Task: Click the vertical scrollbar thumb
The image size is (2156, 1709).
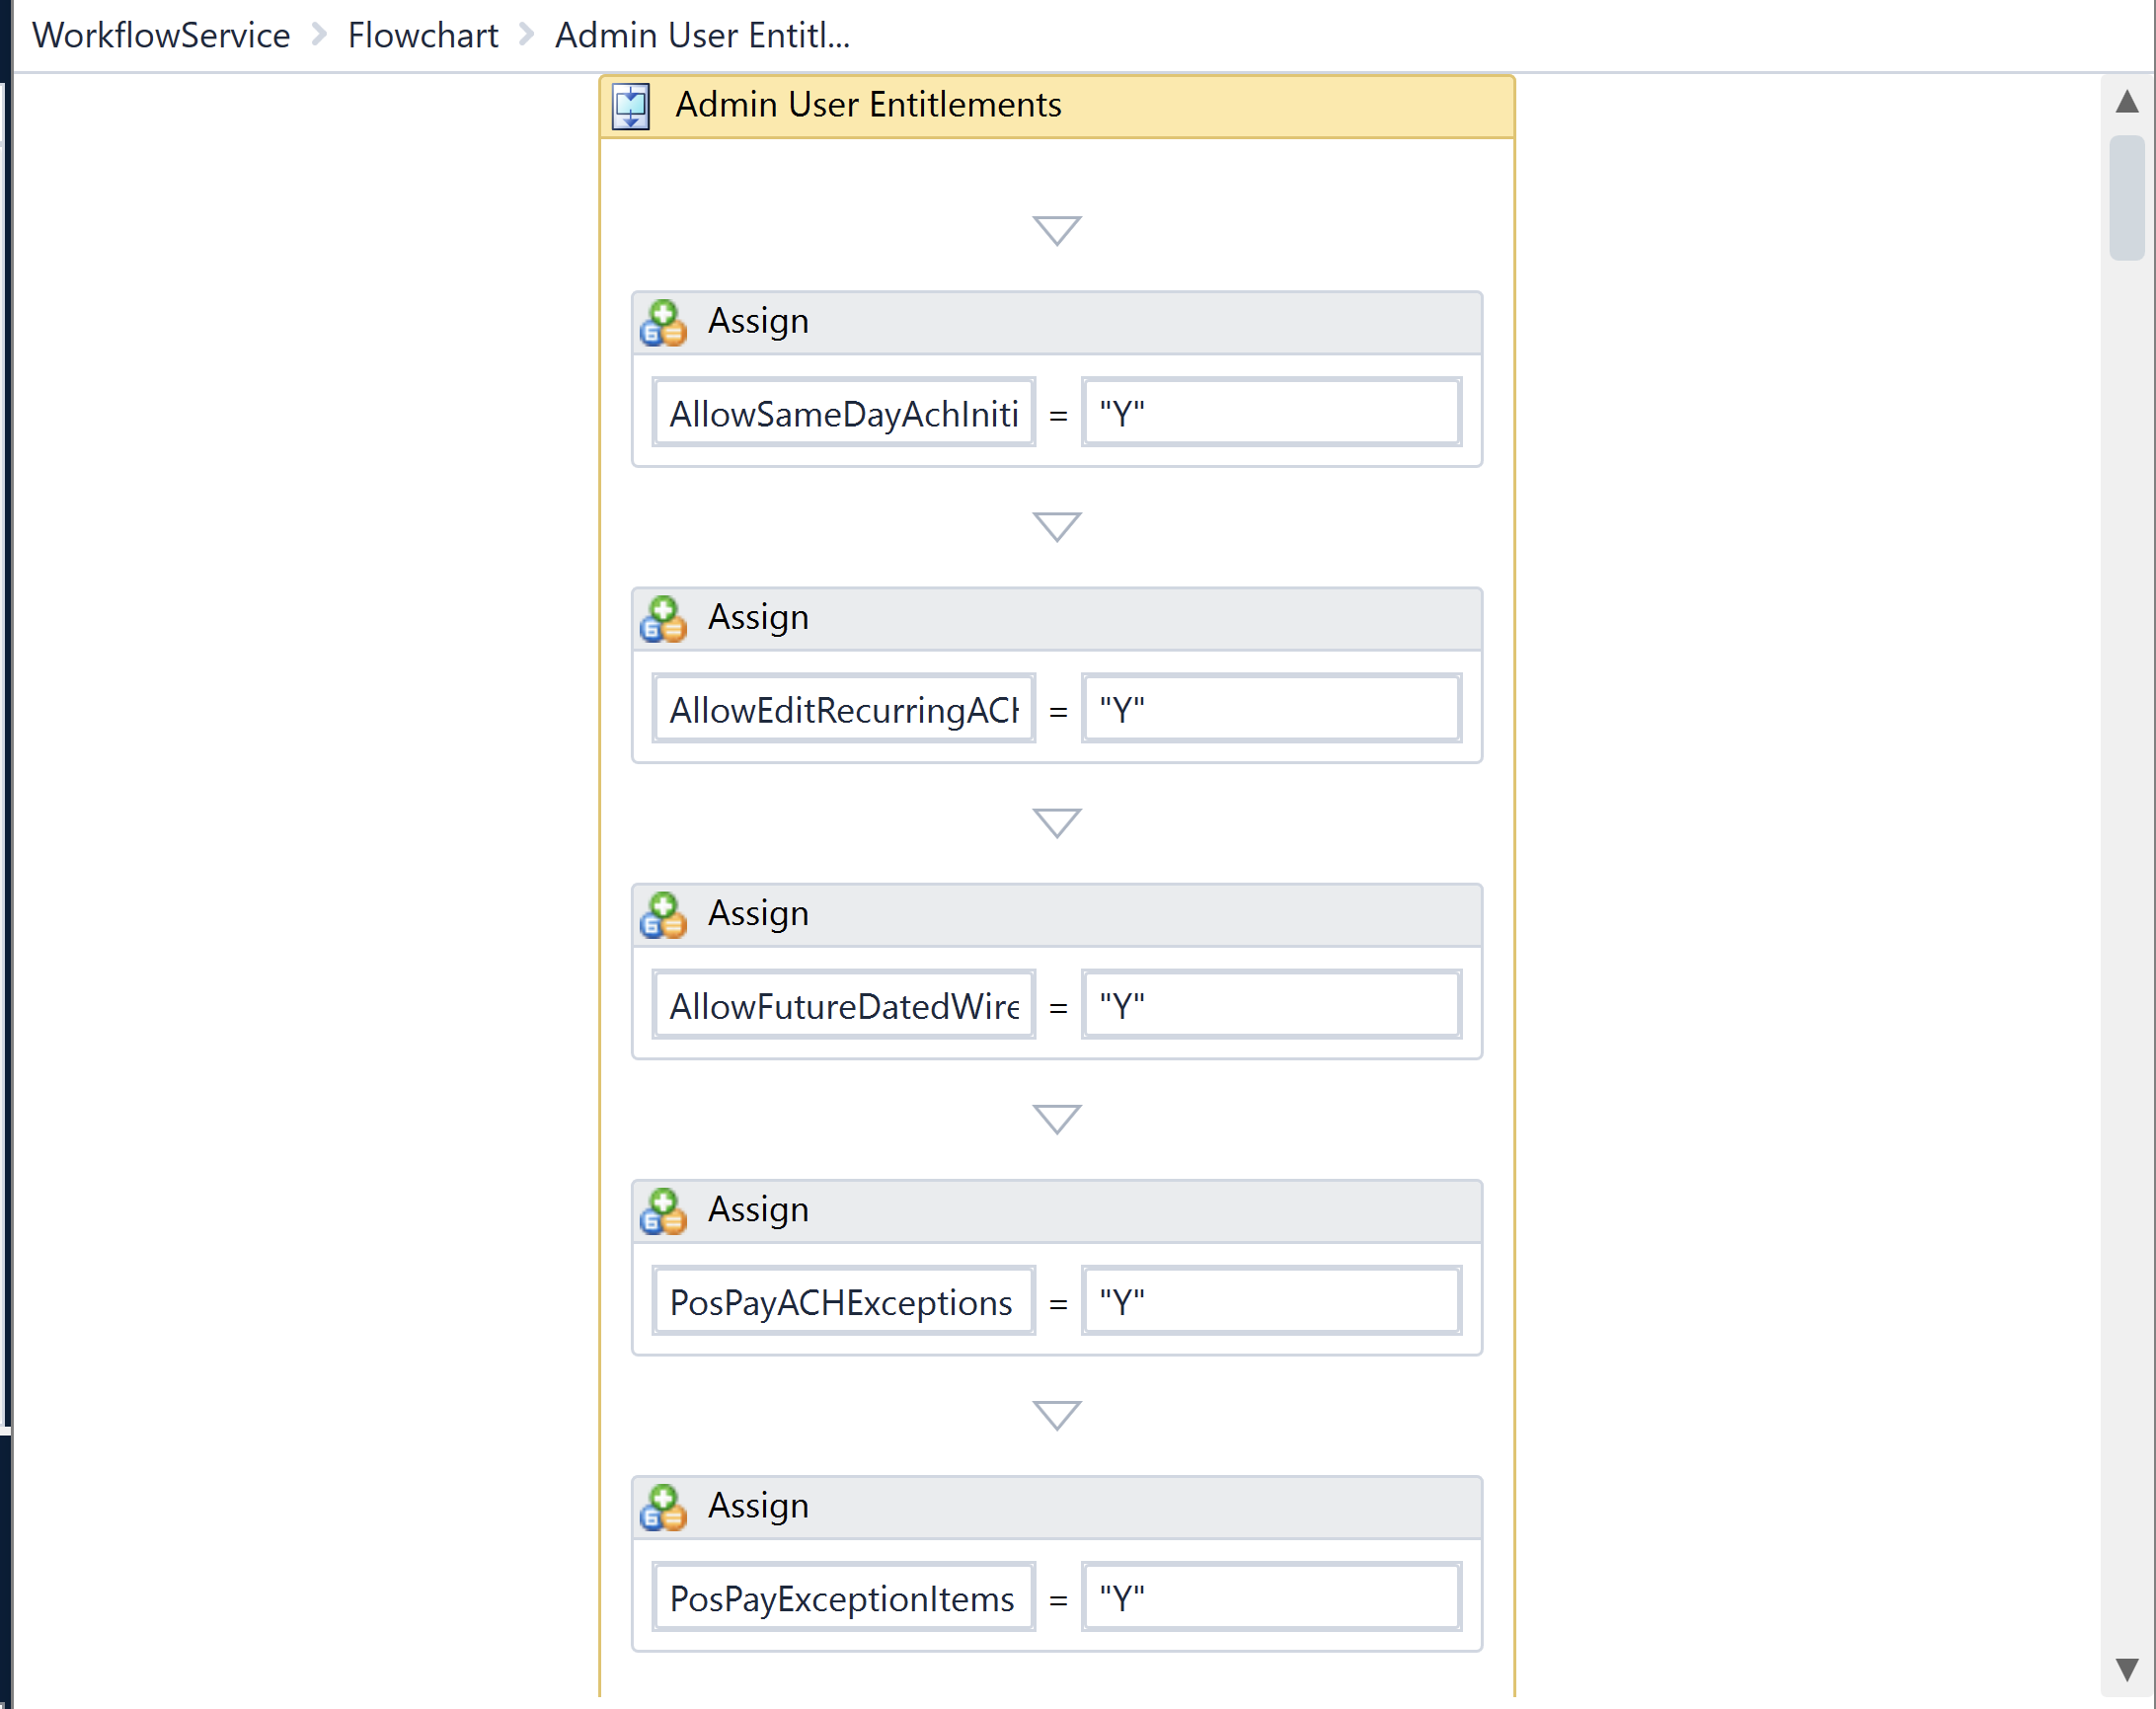Action: click(x=2126, y=198)
